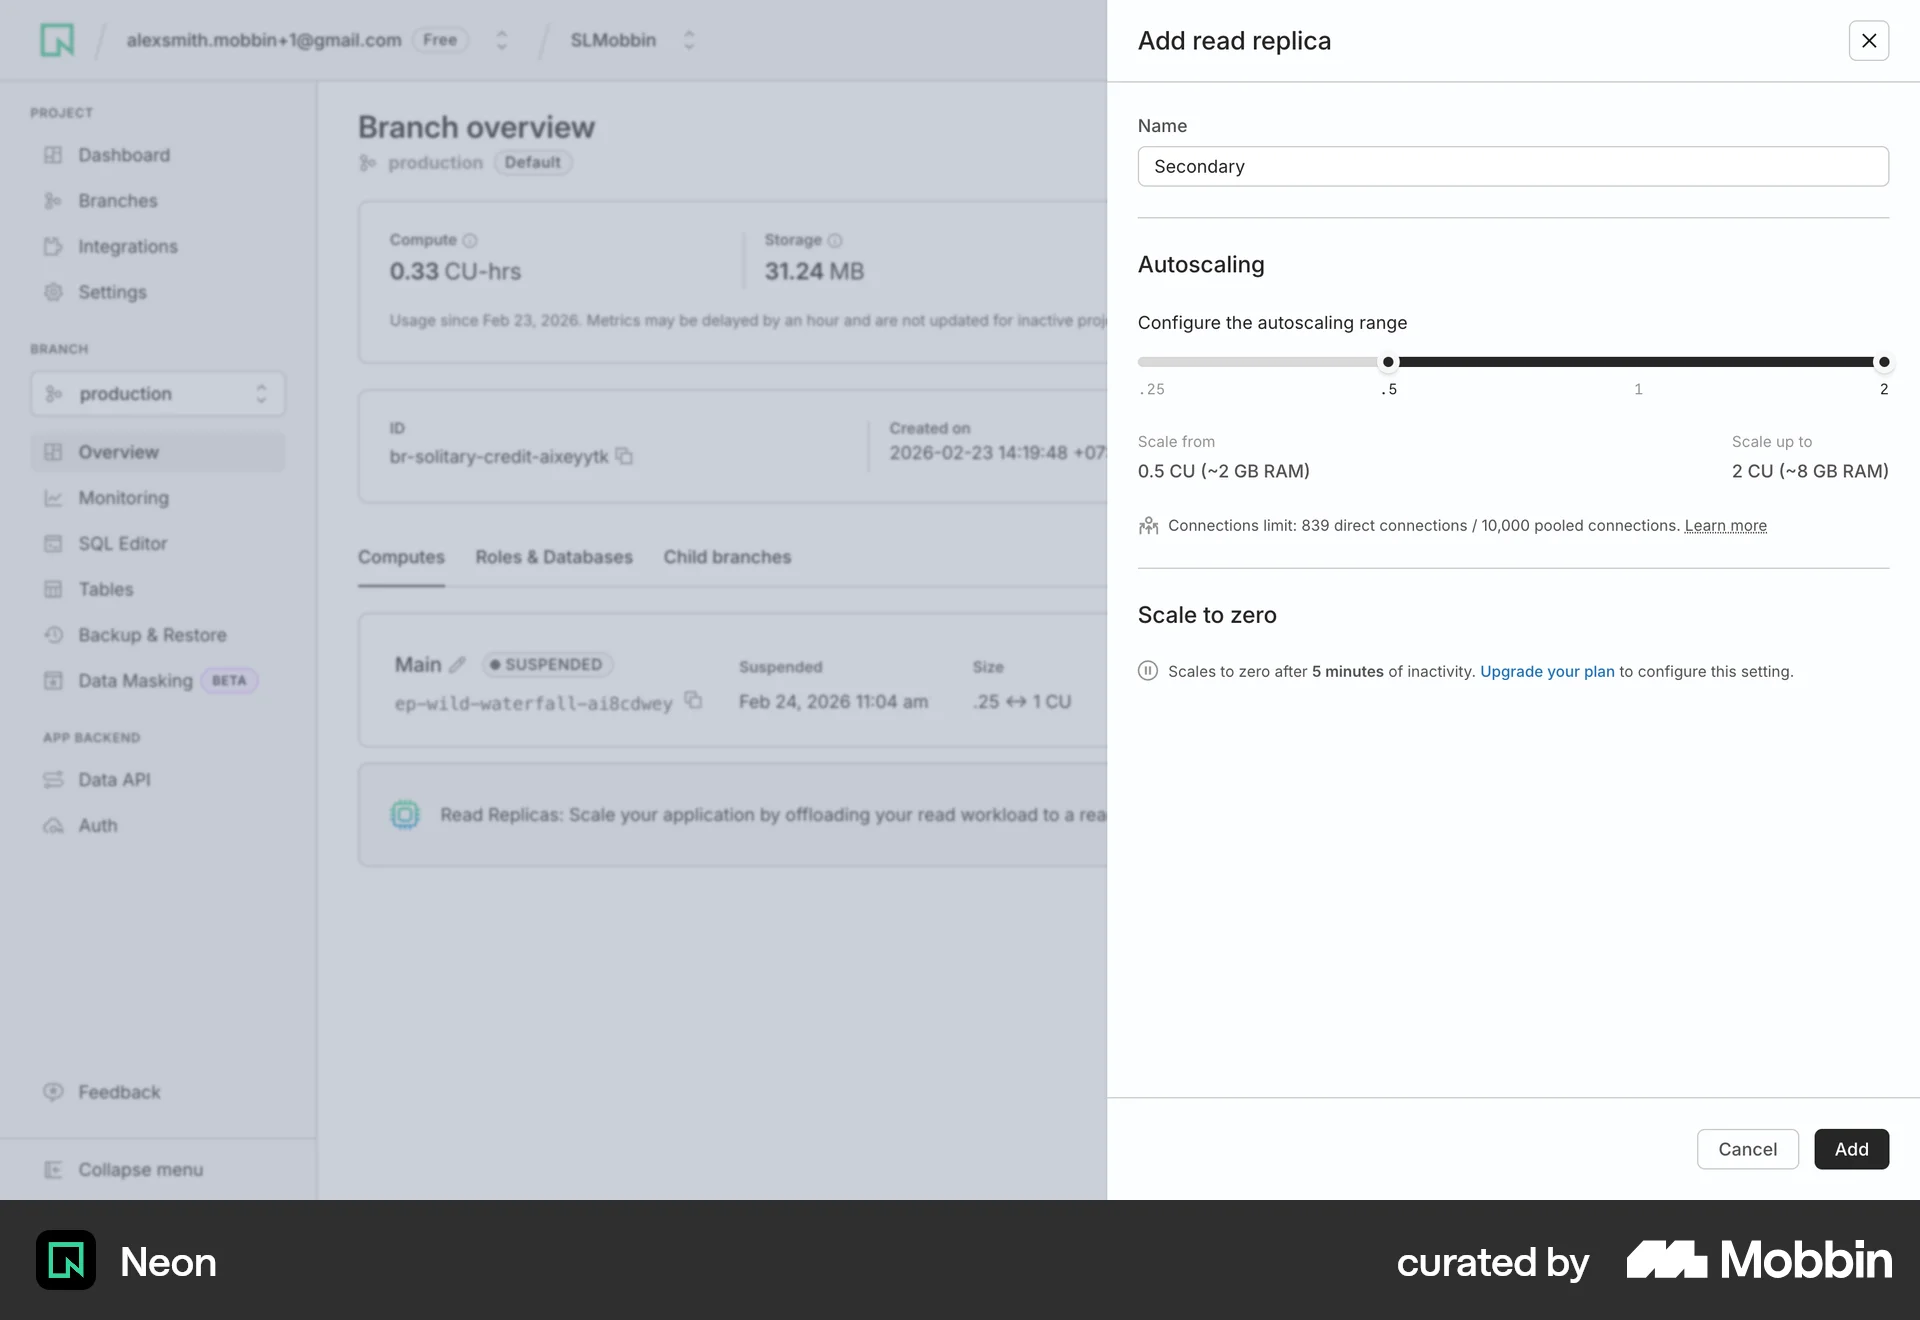Image resolution: width=1920 pixels, height=1320 pixels.
Task: Open the SLMobbin project breadcrumb
Action: coord(613,40)
